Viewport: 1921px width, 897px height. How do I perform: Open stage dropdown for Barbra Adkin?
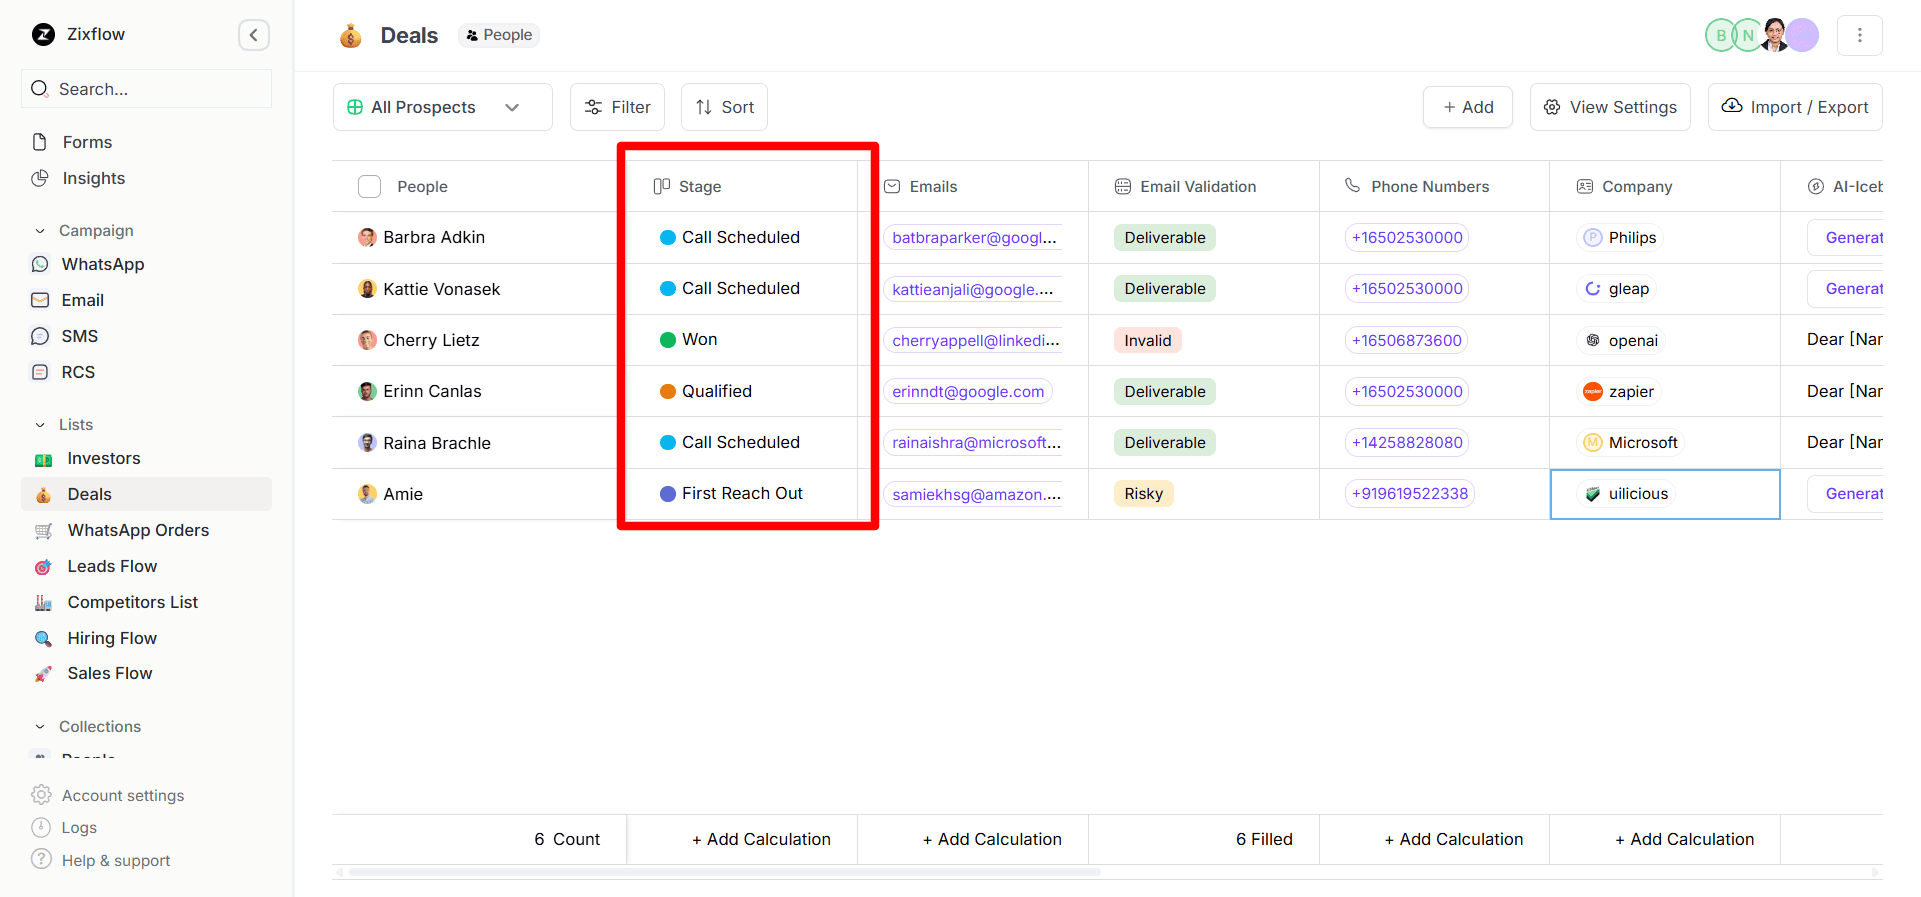tap(730, 238)
